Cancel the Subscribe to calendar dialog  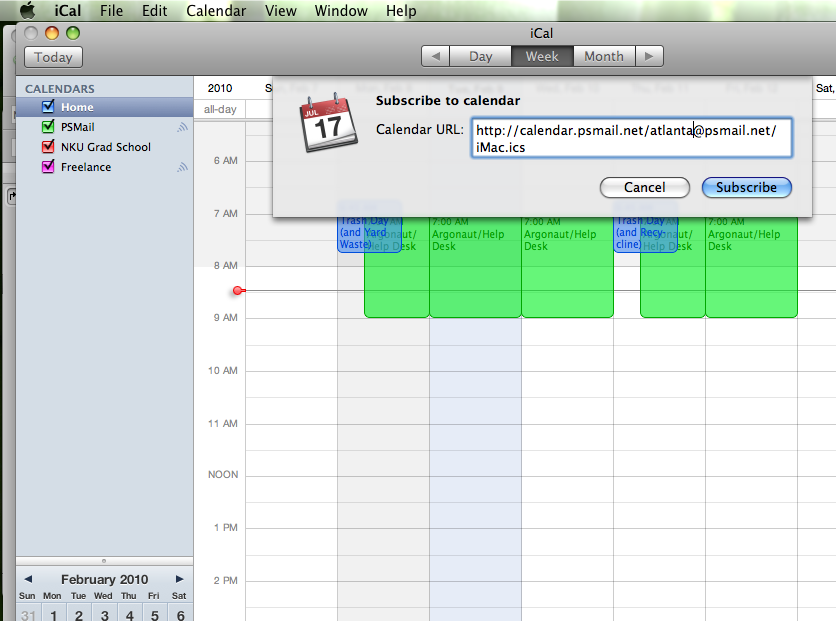[645, 188]
